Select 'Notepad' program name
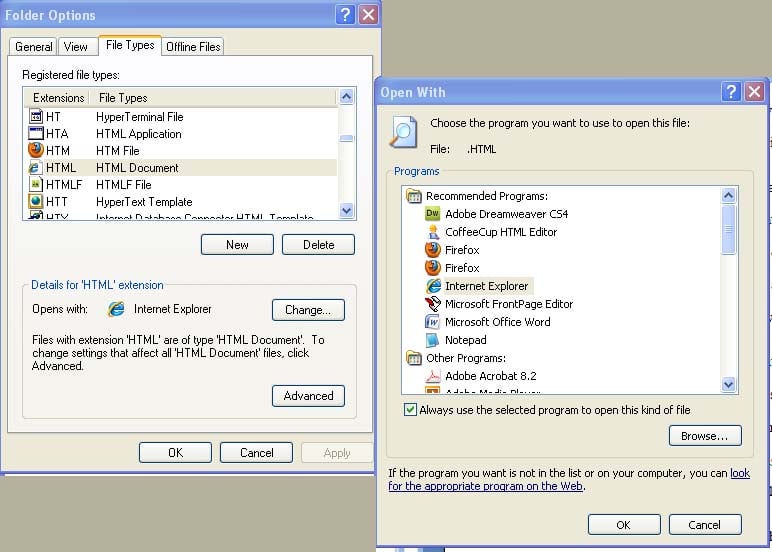The width and height of the screenshot is (772, 552). tap(466, 340)
